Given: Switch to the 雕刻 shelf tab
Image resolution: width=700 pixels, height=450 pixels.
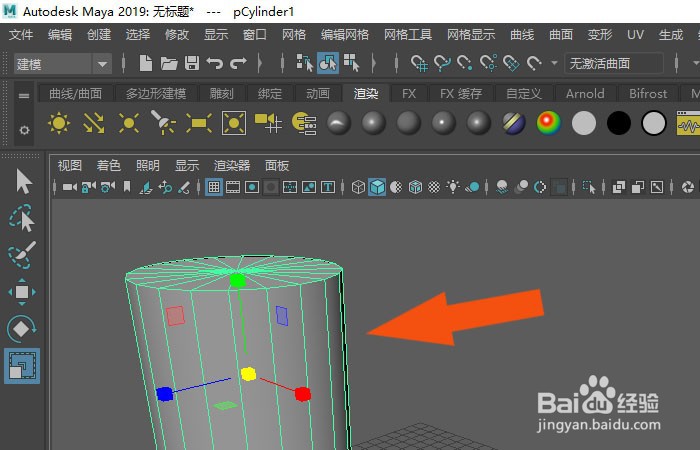Looking at the screenshot, I should pyautogui.click(x=221, y=93).
